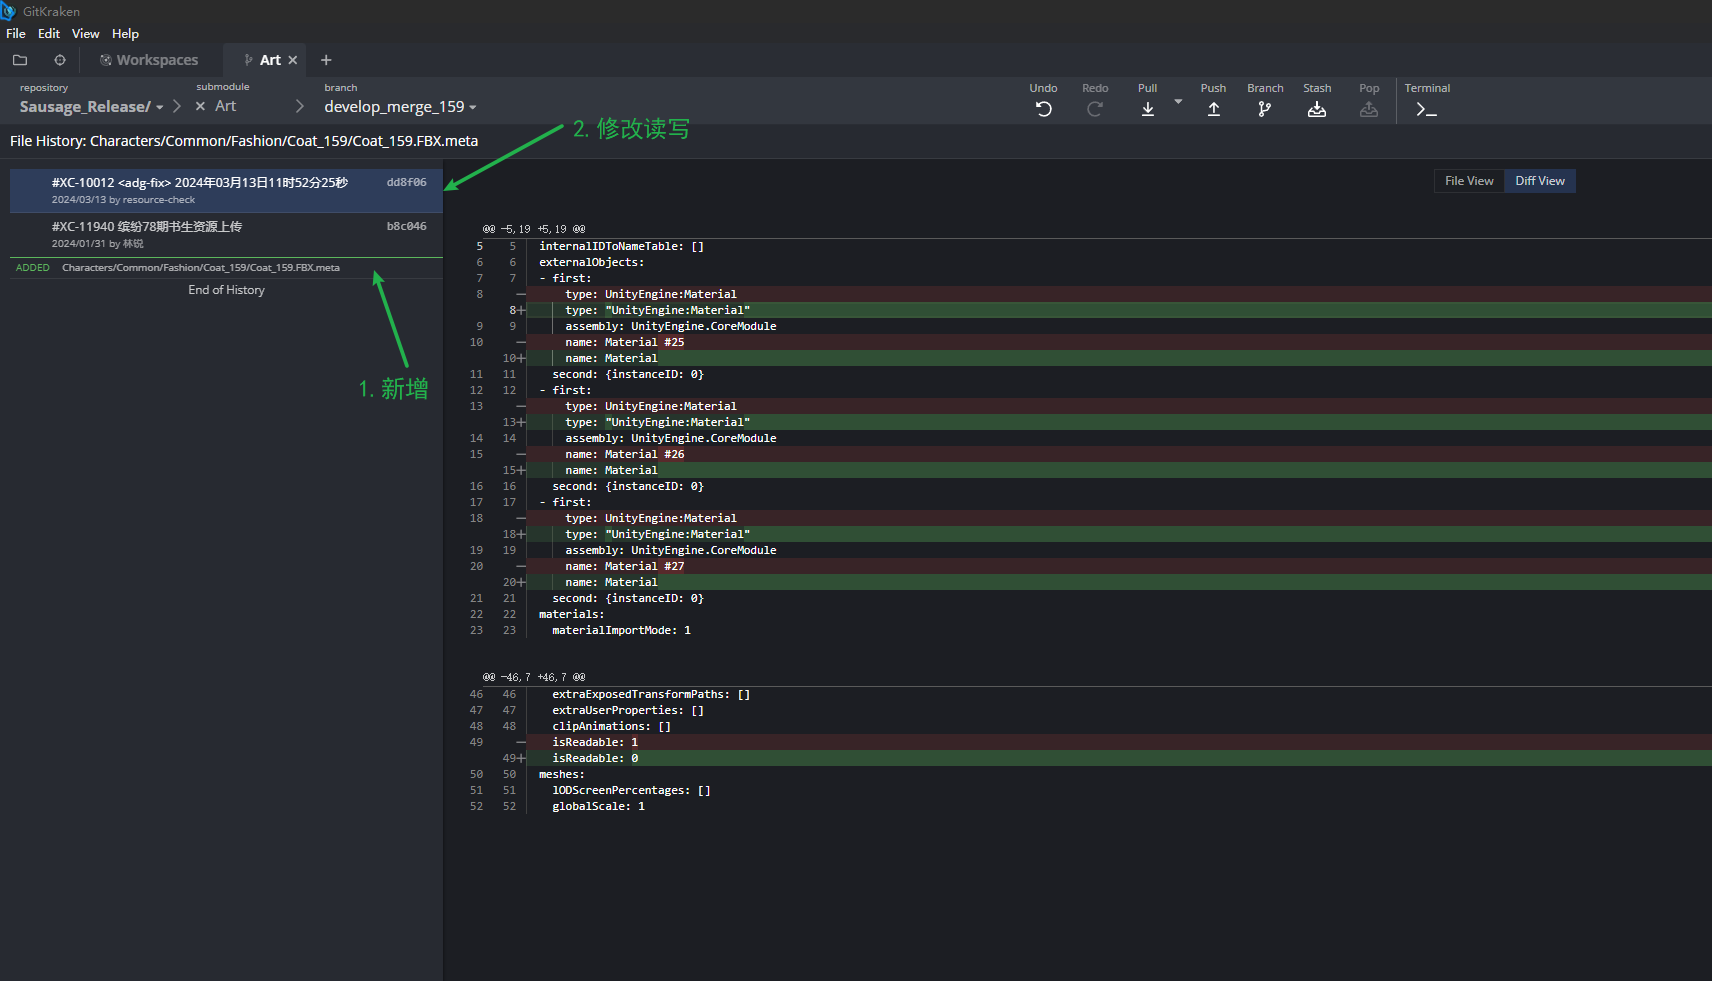Click the Stash changes icon
The image size is (1712, 981).
point(1316,108)
